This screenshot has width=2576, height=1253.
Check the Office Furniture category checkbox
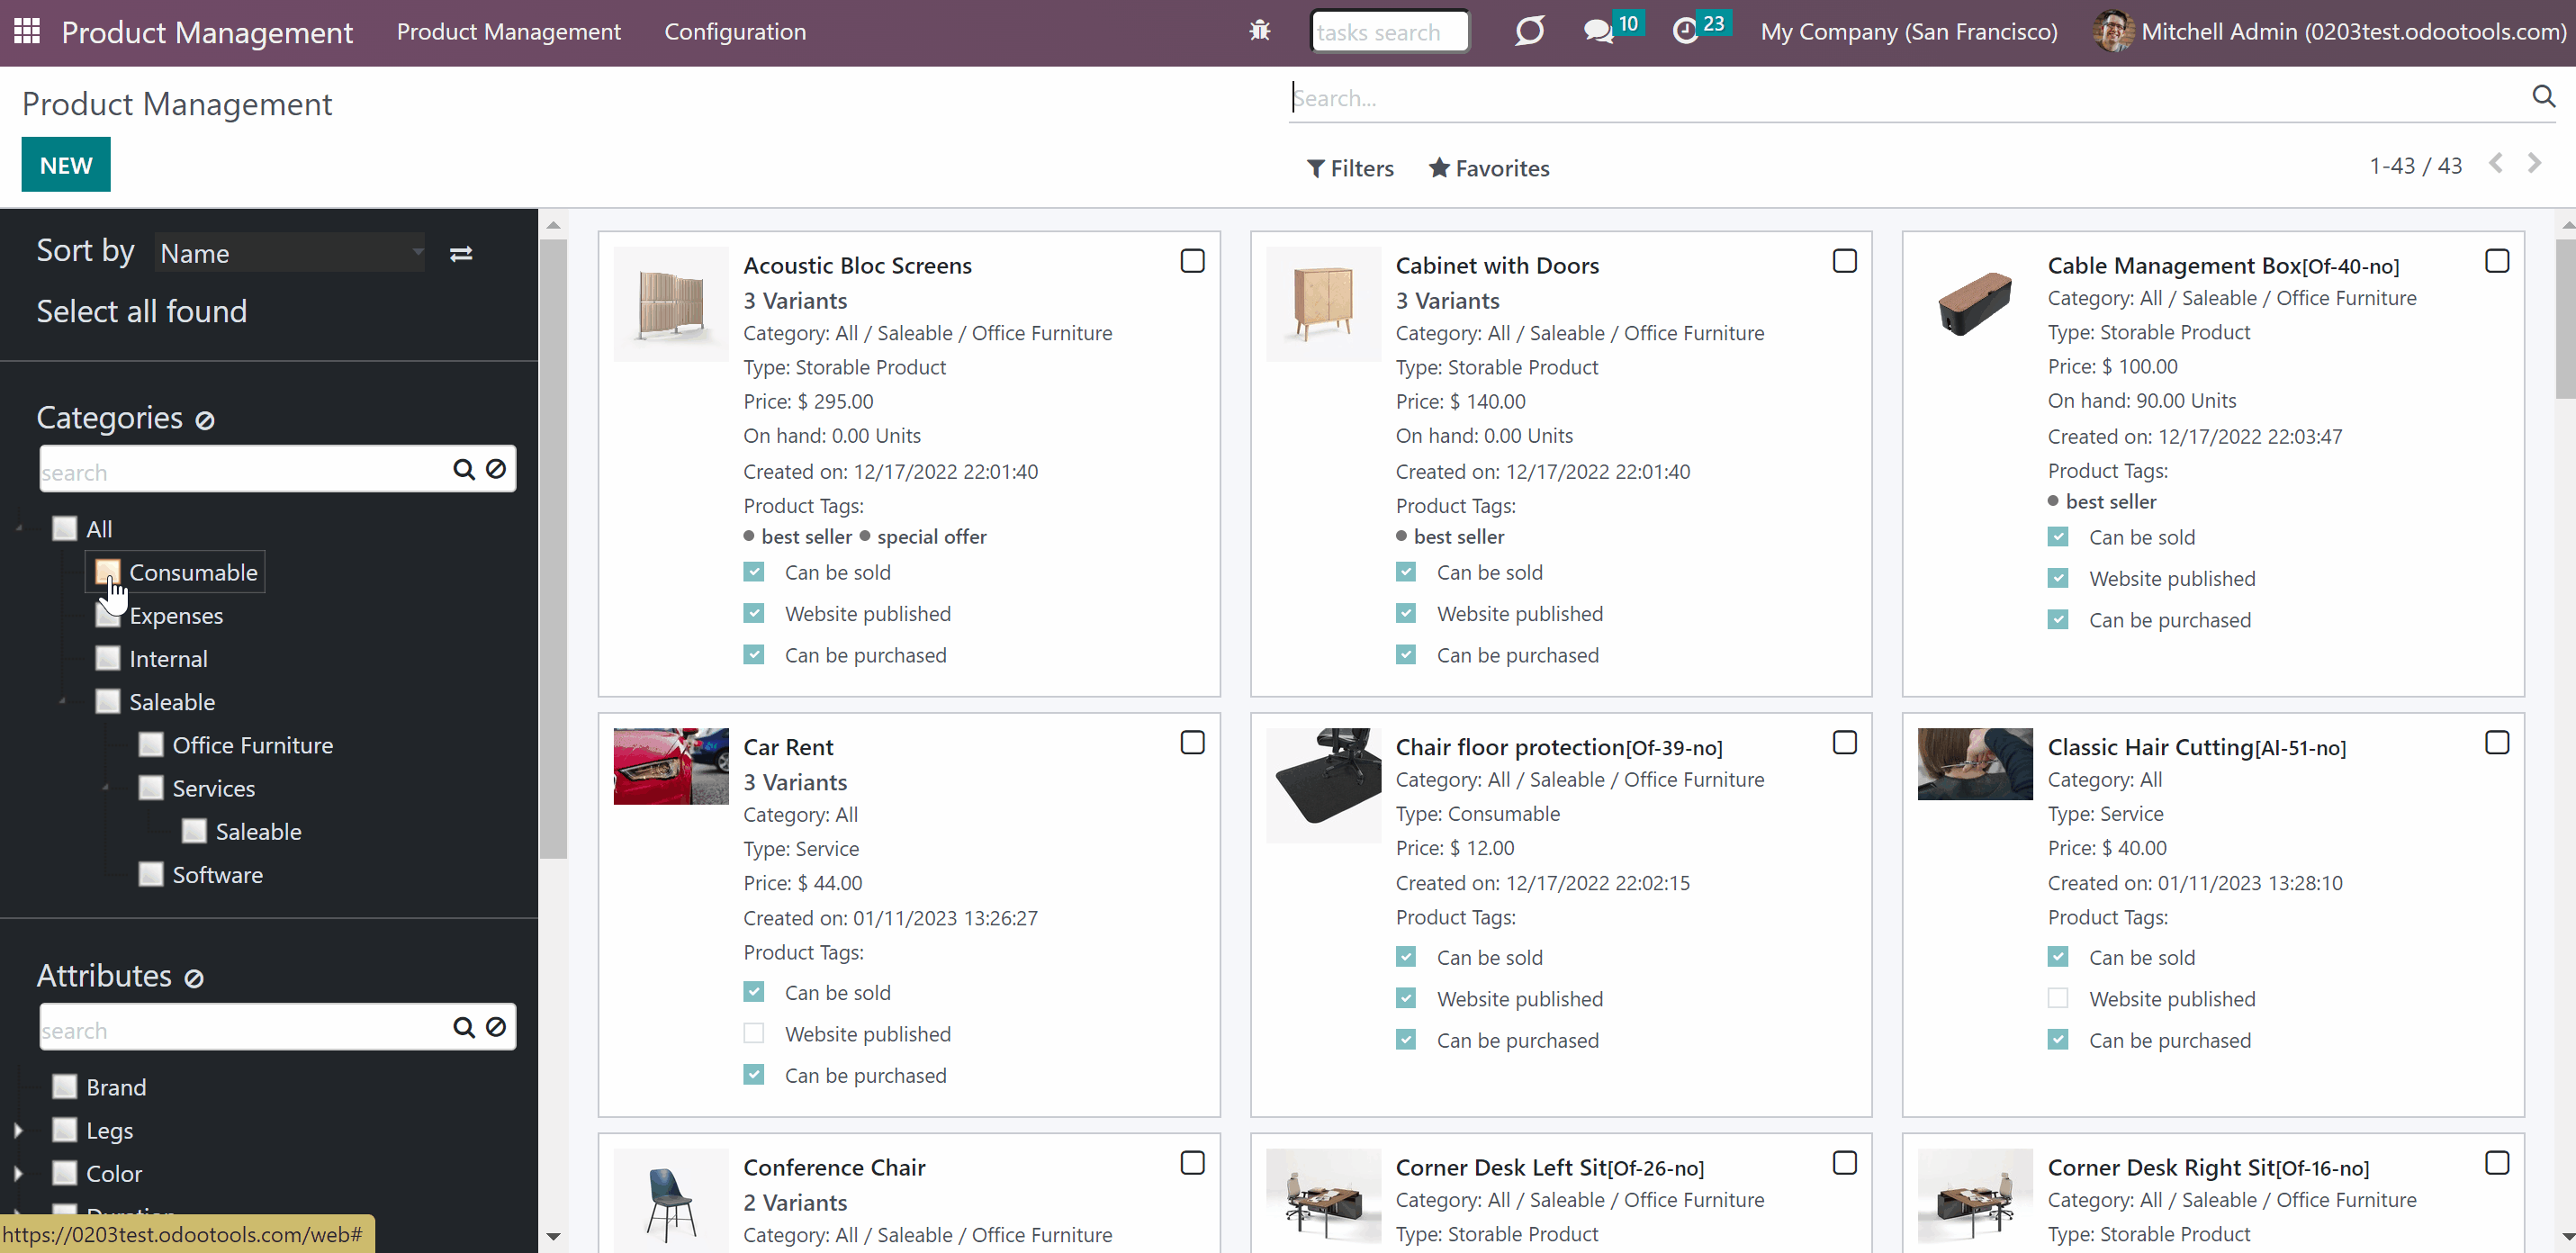150,744
